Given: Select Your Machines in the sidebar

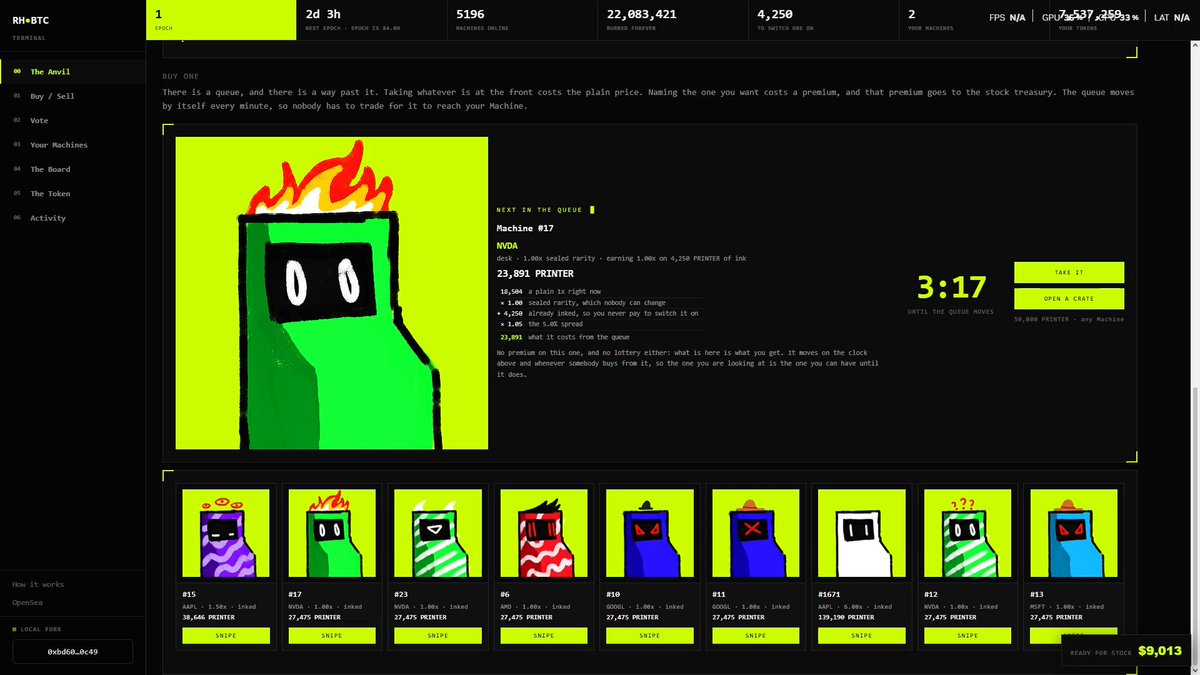Looking at the screenshot, I should 72,145.
